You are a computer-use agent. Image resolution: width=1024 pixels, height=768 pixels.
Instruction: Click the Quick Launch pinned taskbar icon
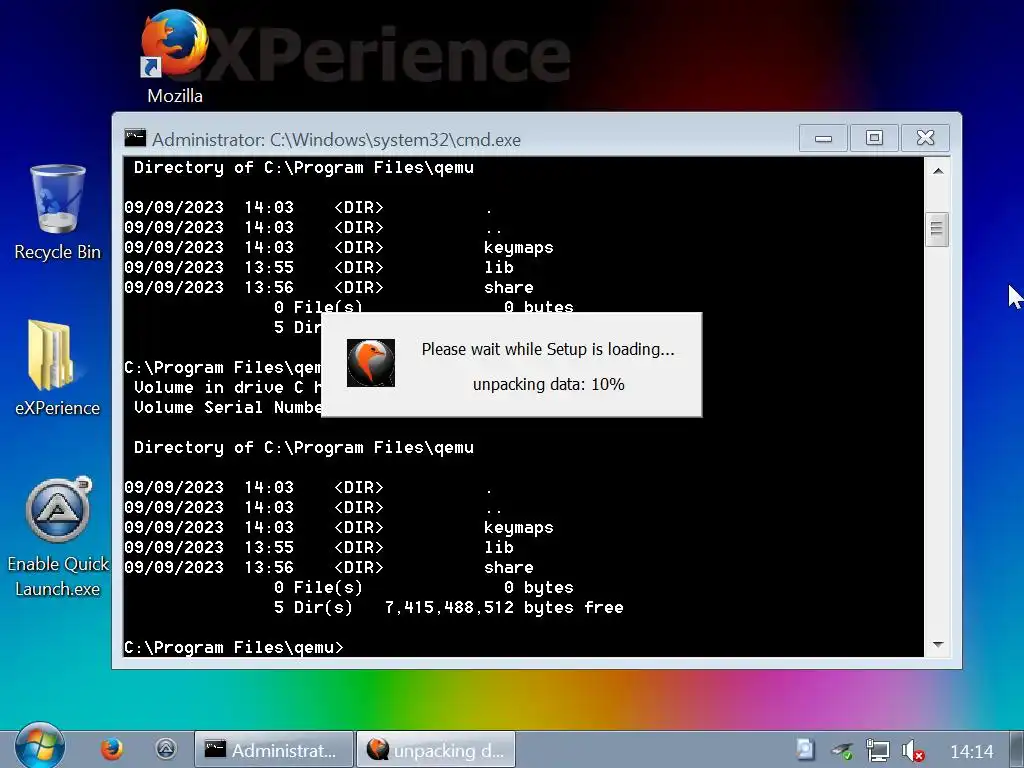pos(166,749)
